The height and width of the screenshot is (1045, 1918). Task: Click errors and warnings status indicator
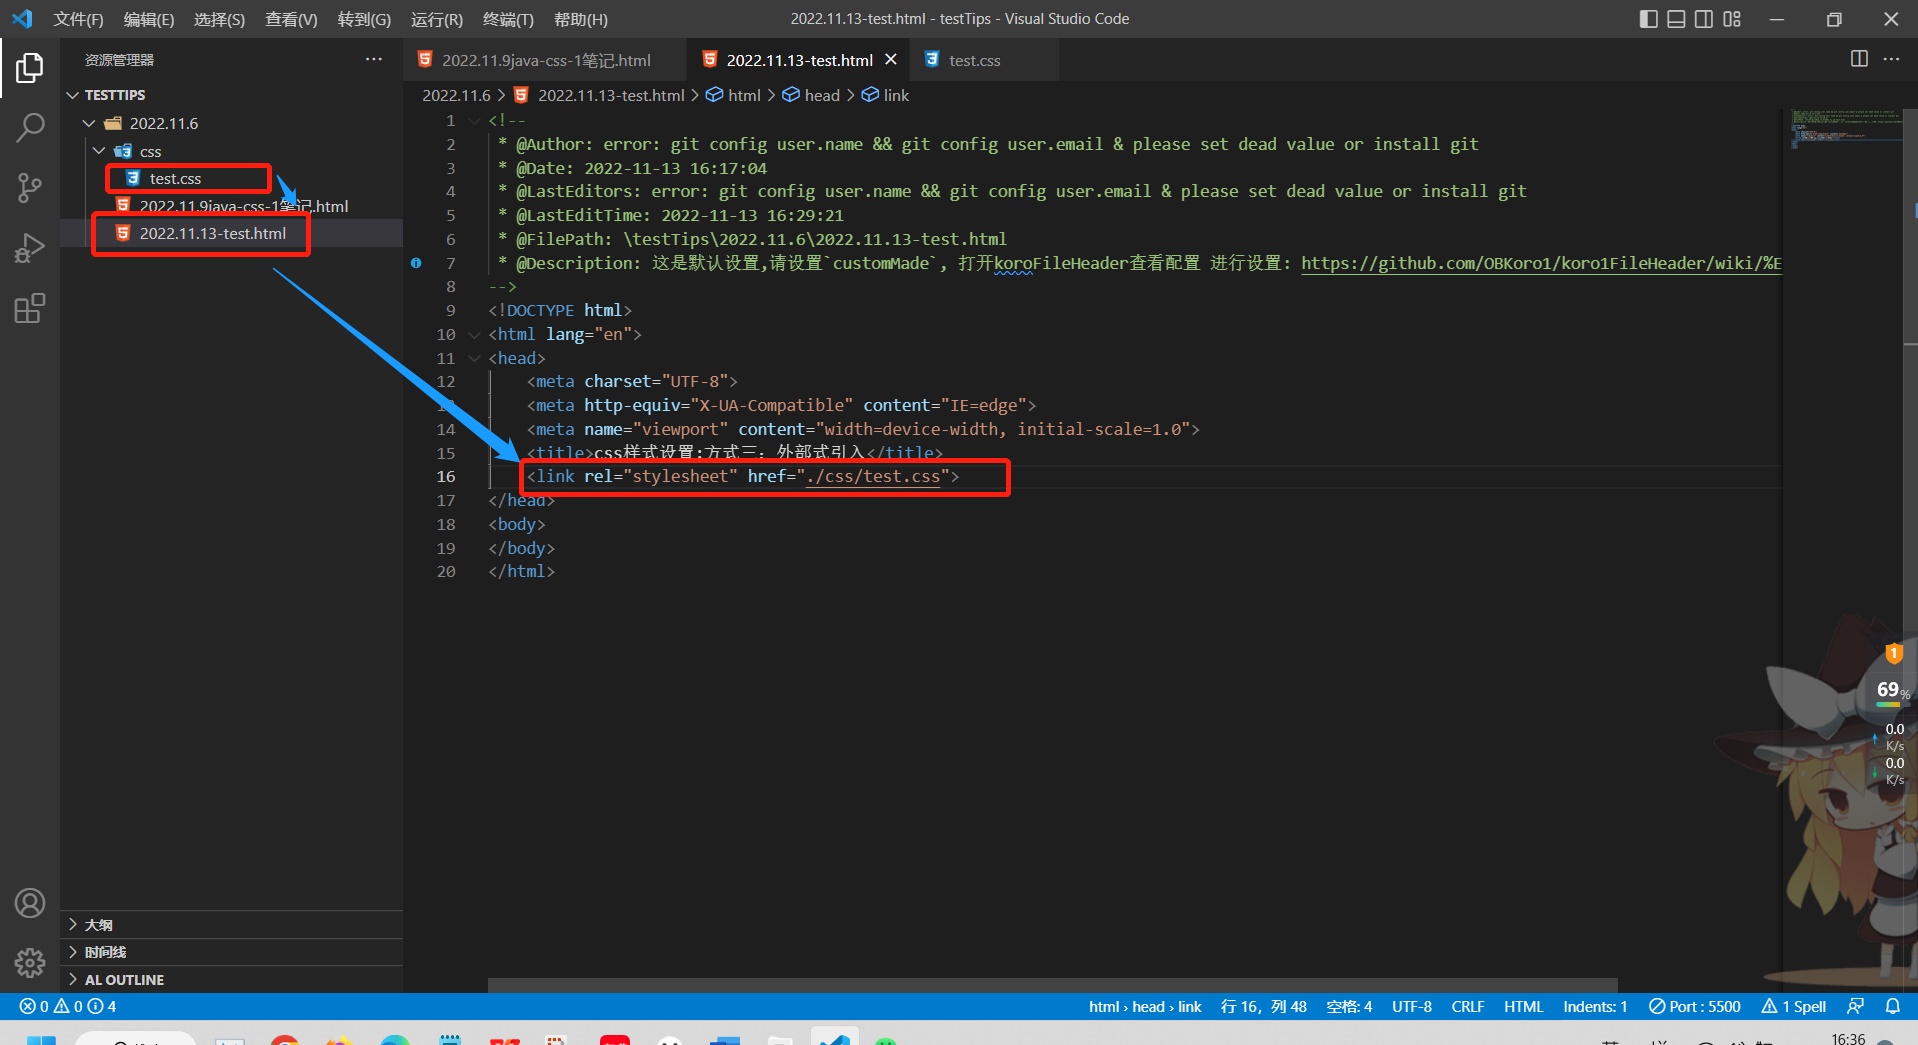tap(68, 1006)
